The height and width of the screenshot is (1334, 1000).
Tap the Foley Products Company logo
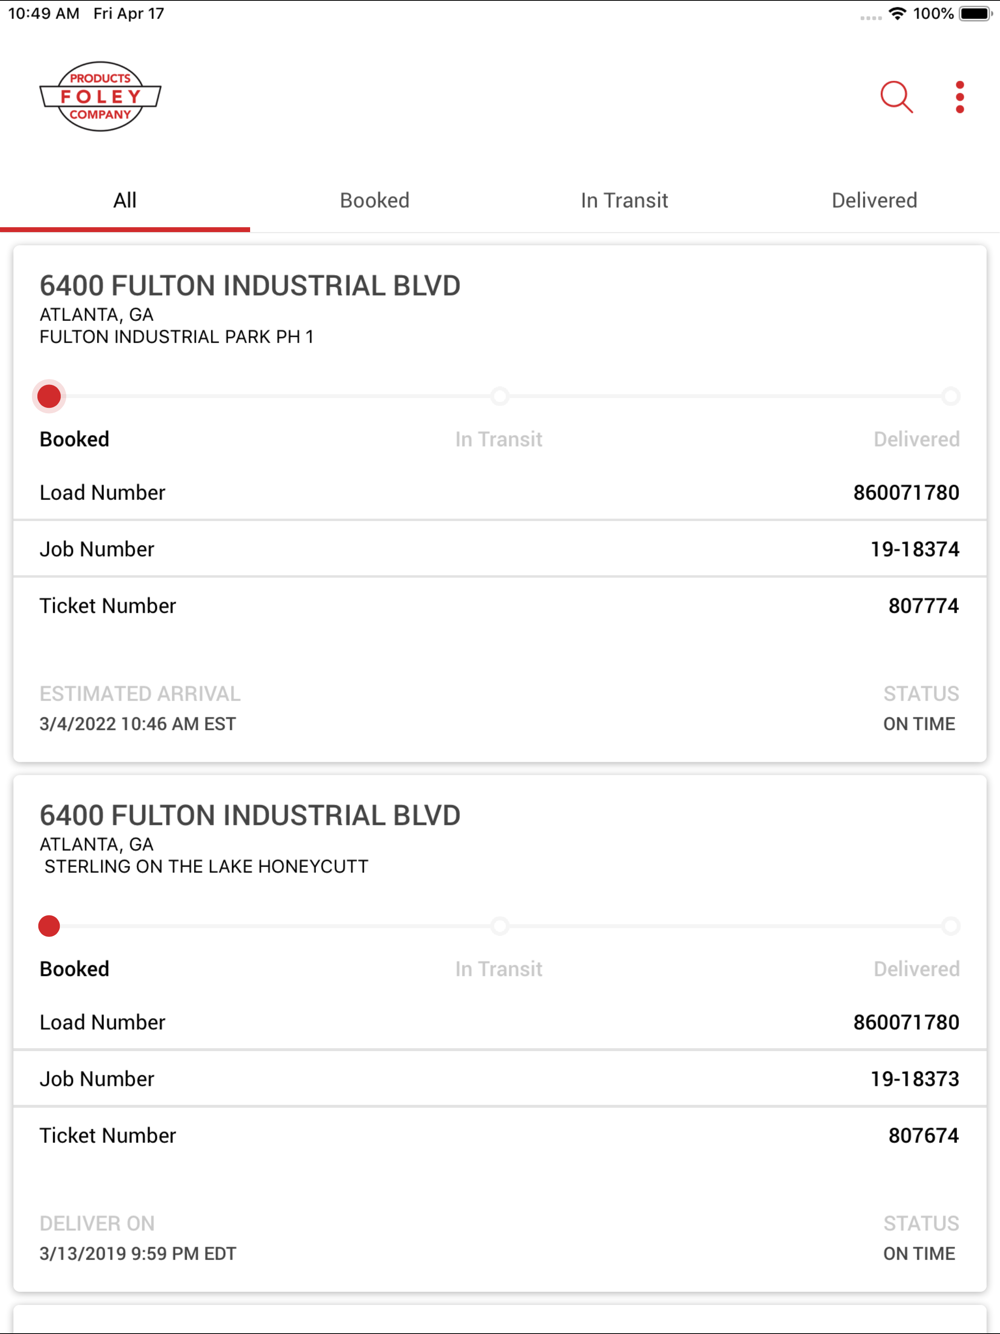click(x=100, y=97)
